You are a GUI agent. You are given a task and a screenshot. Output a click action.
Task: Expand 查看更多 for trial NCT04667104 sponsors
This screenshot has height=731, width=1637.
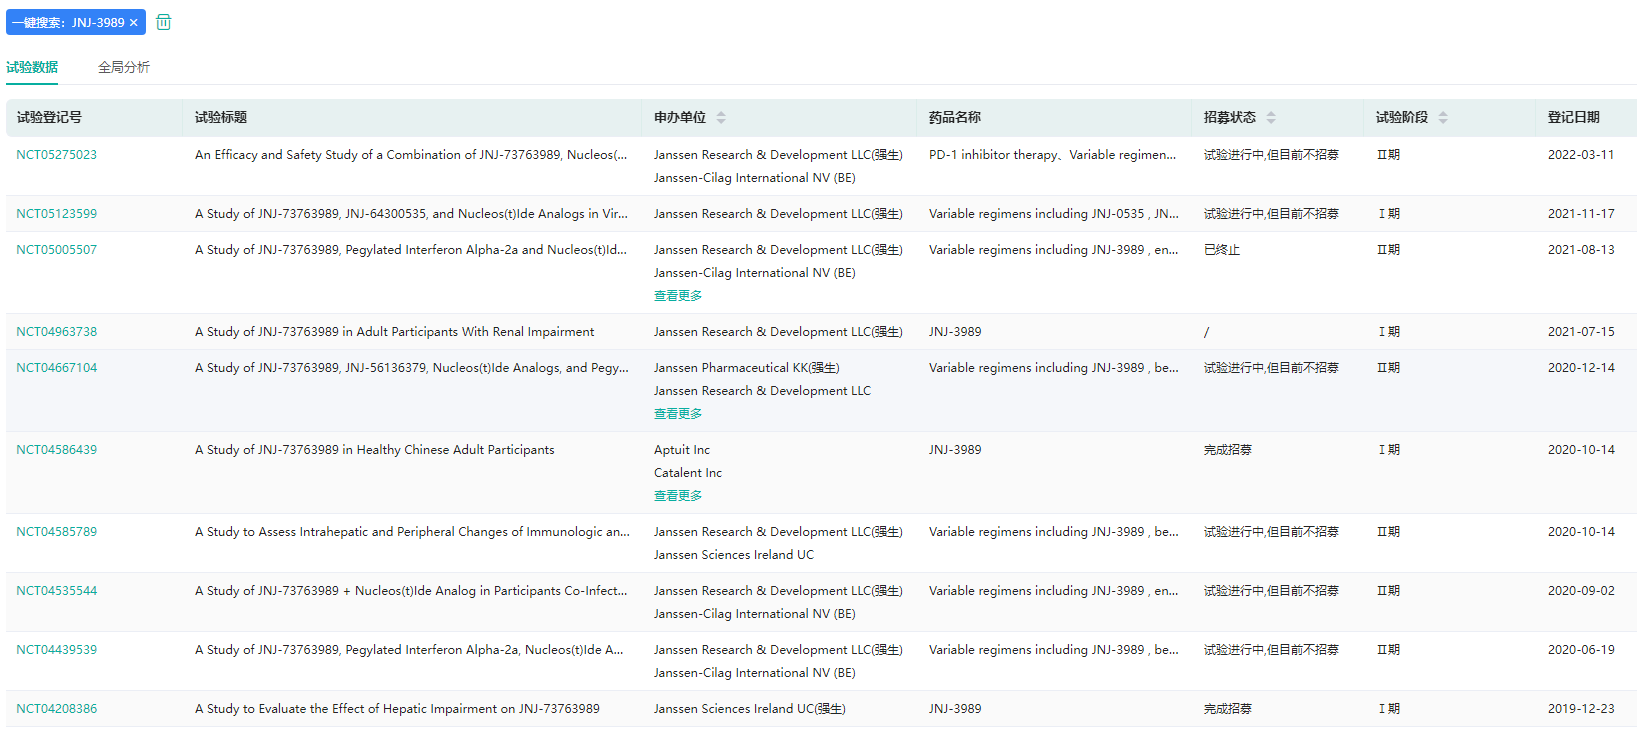click(678, 414)
